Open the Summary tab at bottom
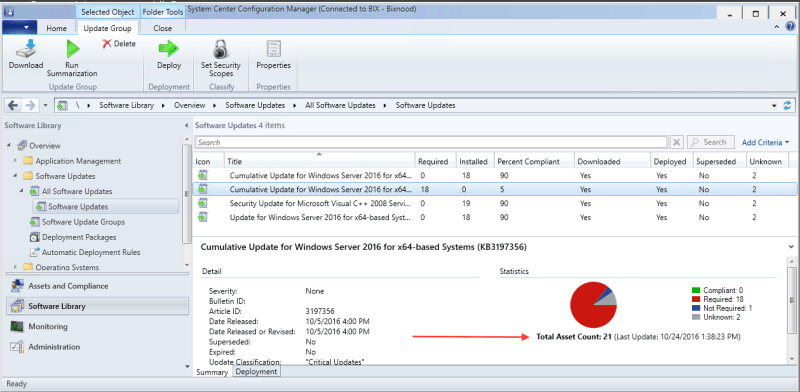 pos(212,372)
